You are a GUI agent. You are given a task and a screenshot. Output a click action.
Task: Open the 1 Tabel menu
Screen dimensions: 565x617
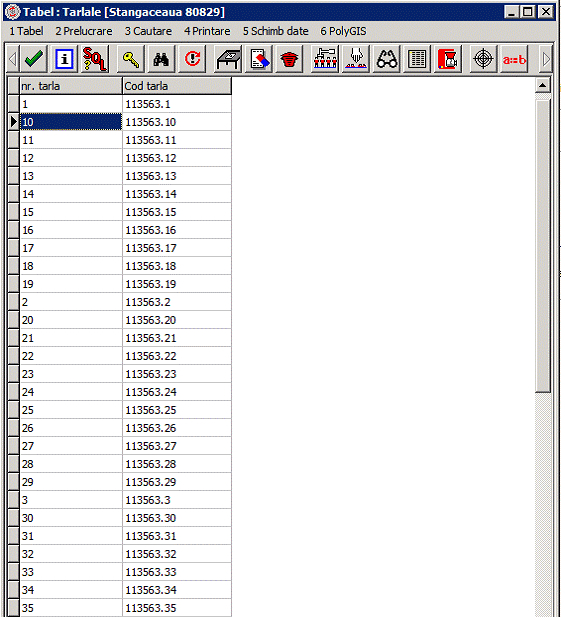[26, 31]
